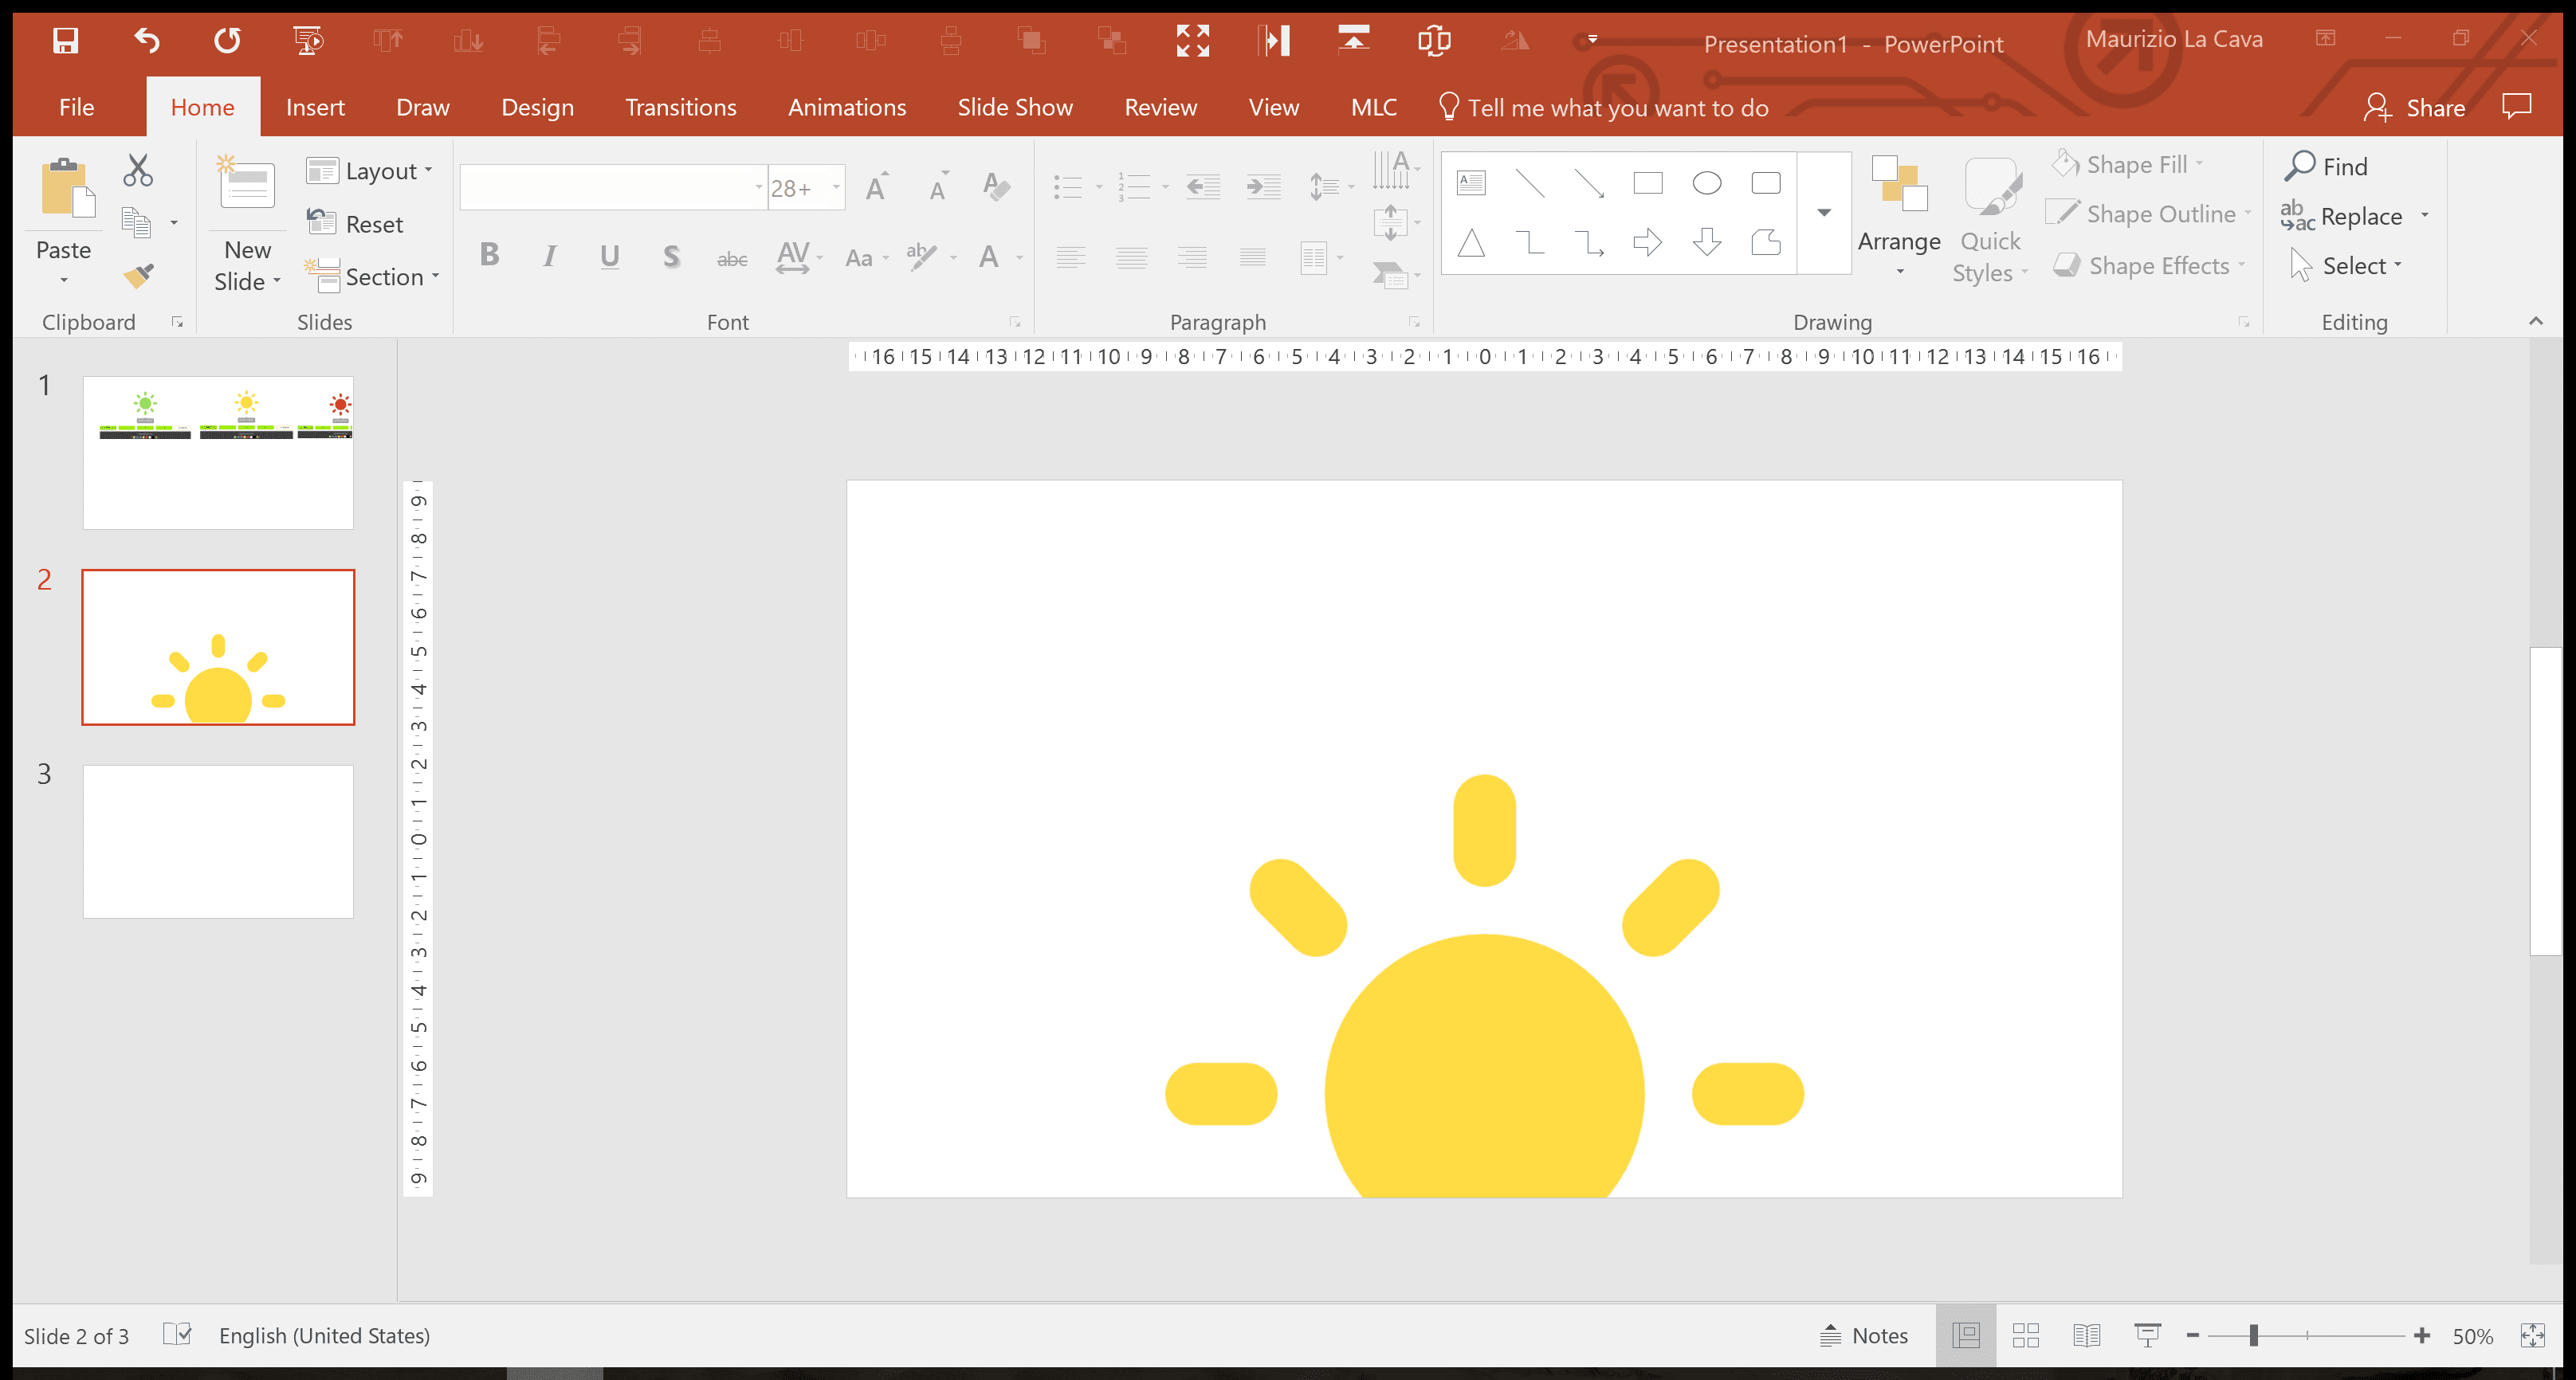
Task: Select the Rectangle shape tool
Action: click(x=1647, y=183)
